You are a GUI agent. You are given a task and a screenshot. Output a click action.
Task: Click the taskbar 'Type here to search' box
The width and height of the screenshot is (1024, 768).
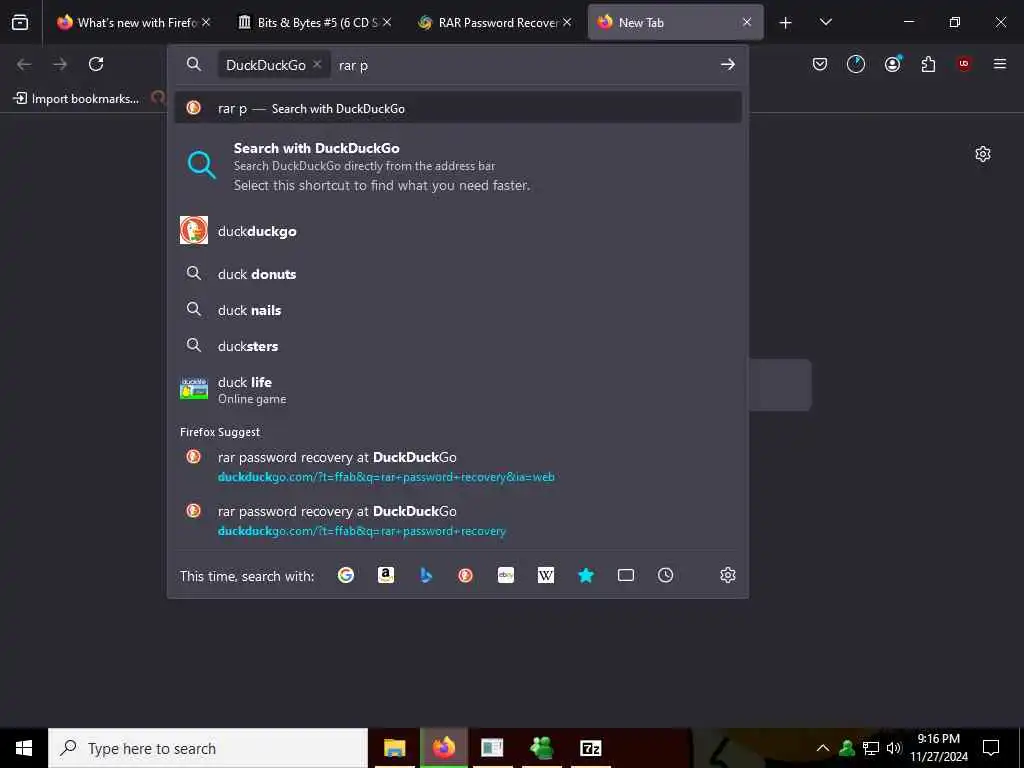tap(208, 748)
